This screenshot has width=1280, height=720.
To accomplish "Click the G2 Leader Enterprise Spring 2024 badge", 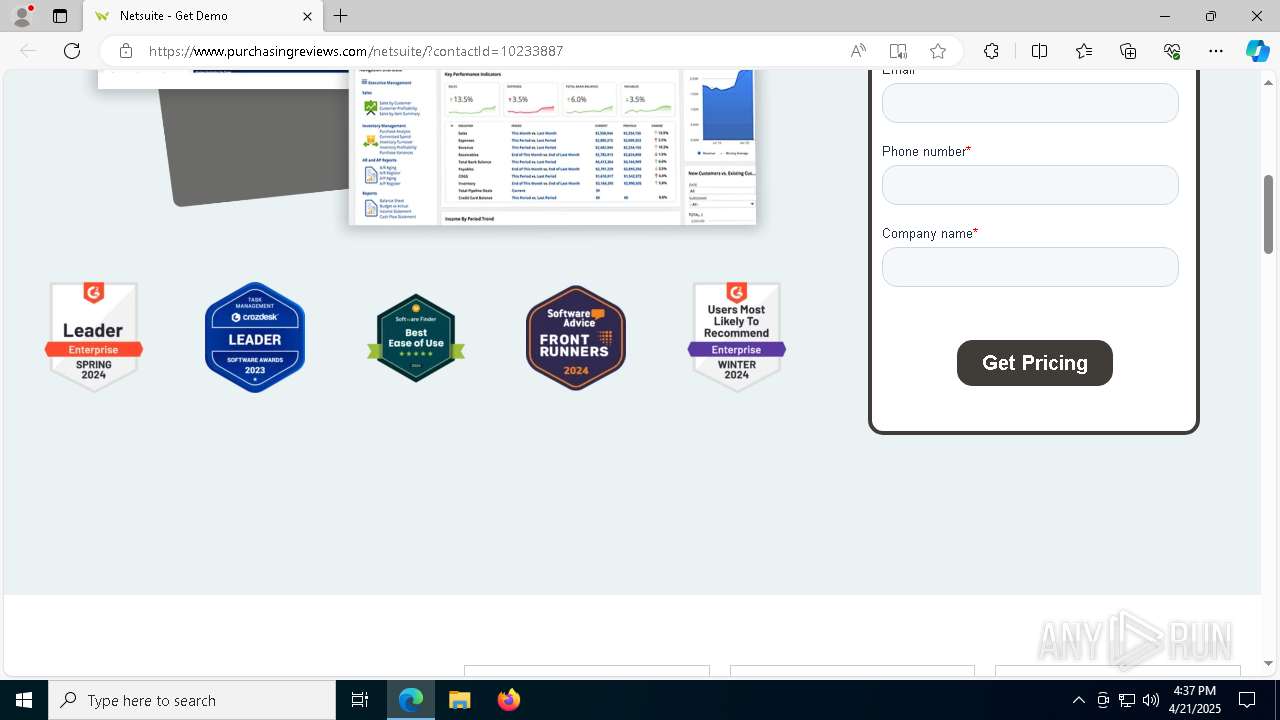I will (x=94, y=337).
